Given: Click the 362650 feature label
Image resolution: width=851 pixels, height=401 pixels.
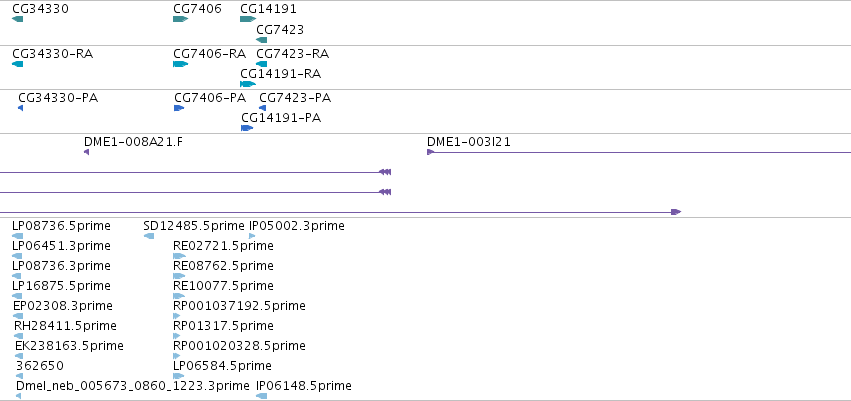Looking at the screenshot, I should pos(40,366).
